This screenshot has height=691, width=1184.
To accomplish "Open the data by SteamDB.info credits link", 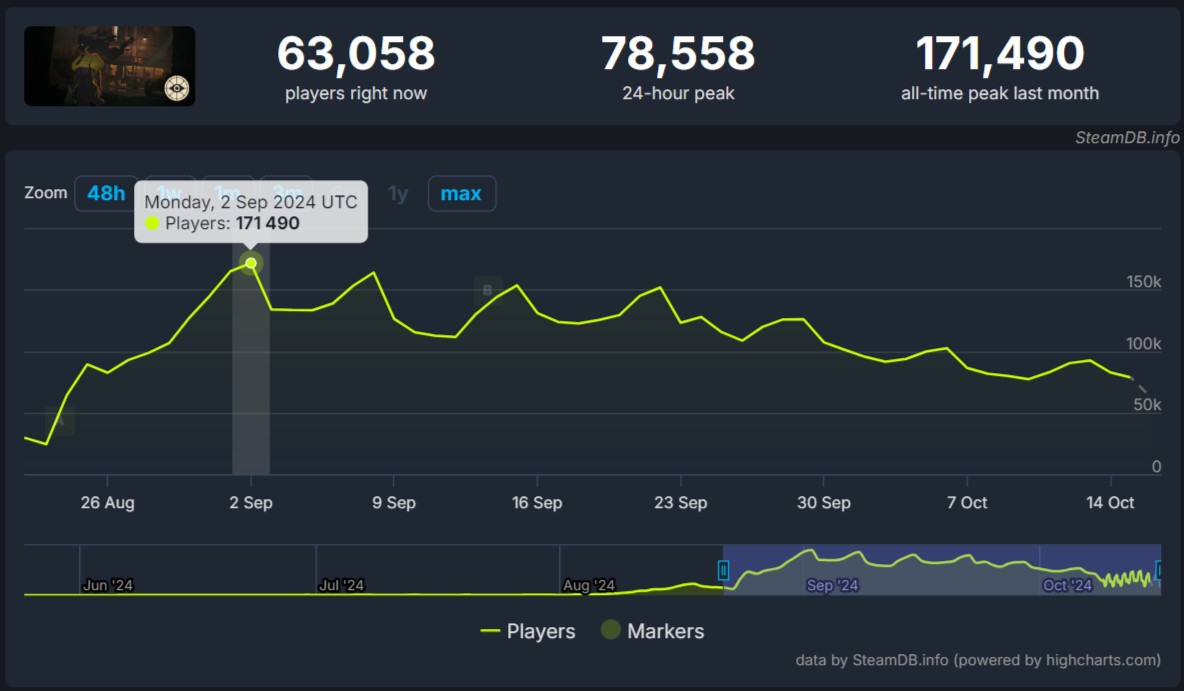I will 978,660.
